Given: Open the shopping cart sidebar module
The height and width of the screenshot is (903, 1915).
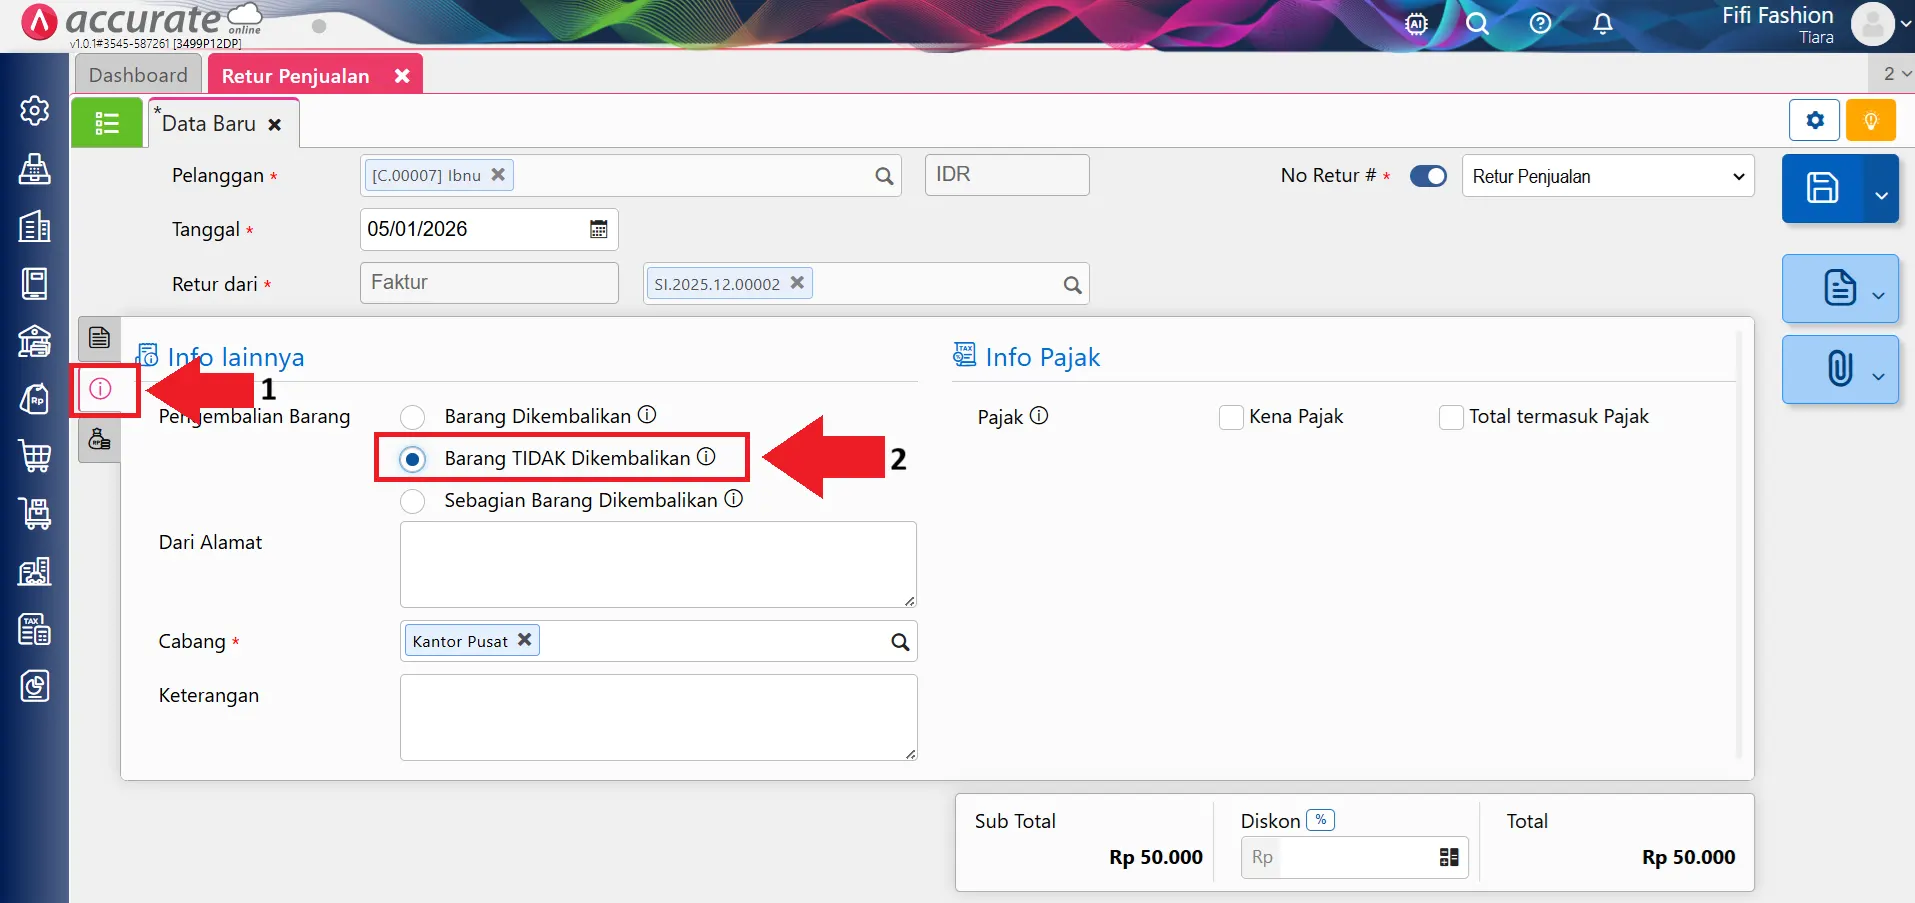Looking at the screenshot, I should click(x=35, y=456).
